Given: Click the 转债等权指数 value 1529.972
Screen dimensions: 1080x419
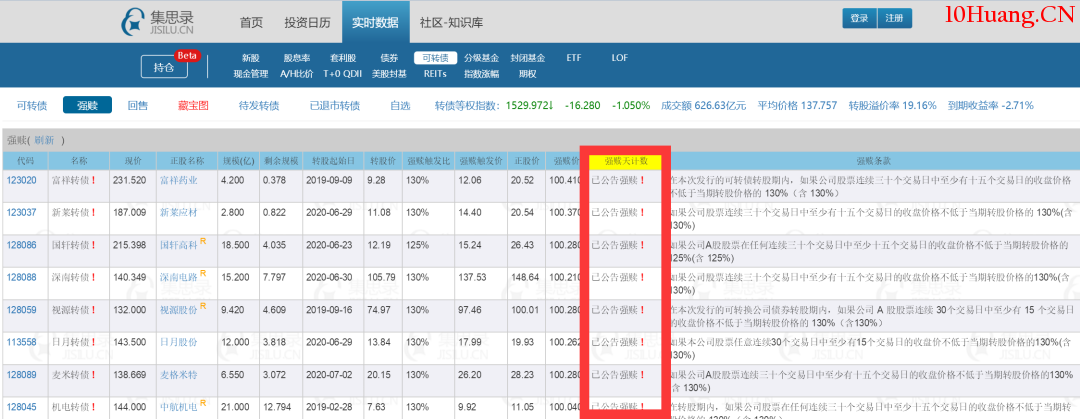Looking at the screenshot, I should pyautogui.click(x=530, y=105).
